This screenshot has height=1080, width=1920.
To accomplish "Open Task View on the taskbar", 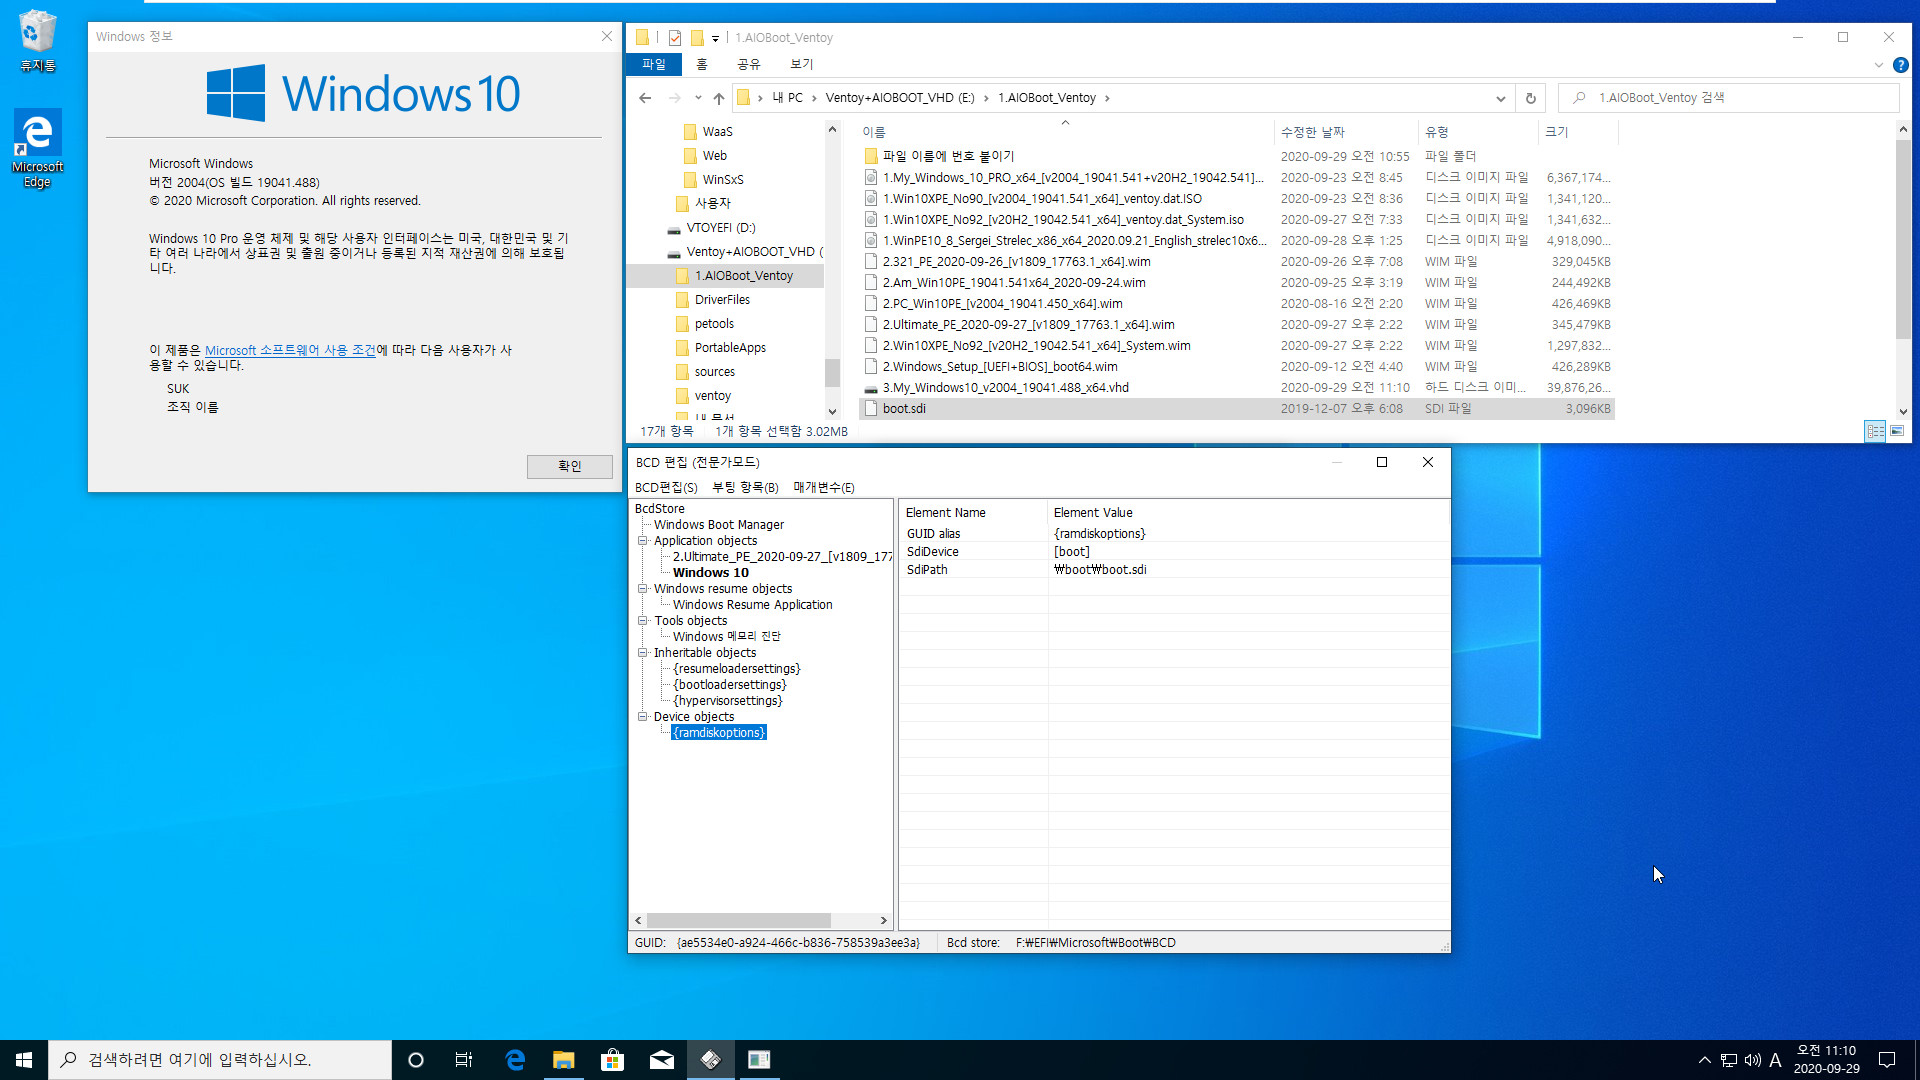I will tap(464, 1060).
